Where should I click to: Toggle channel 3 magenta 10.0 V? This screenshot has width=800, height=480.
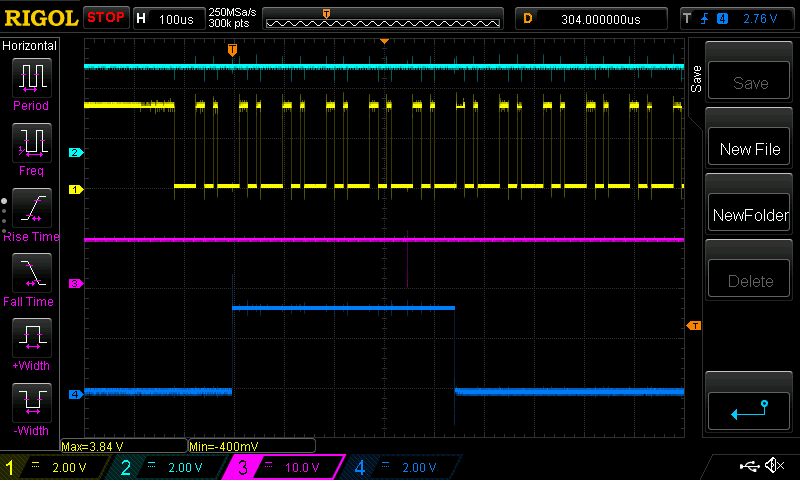[x=284, y=467]
